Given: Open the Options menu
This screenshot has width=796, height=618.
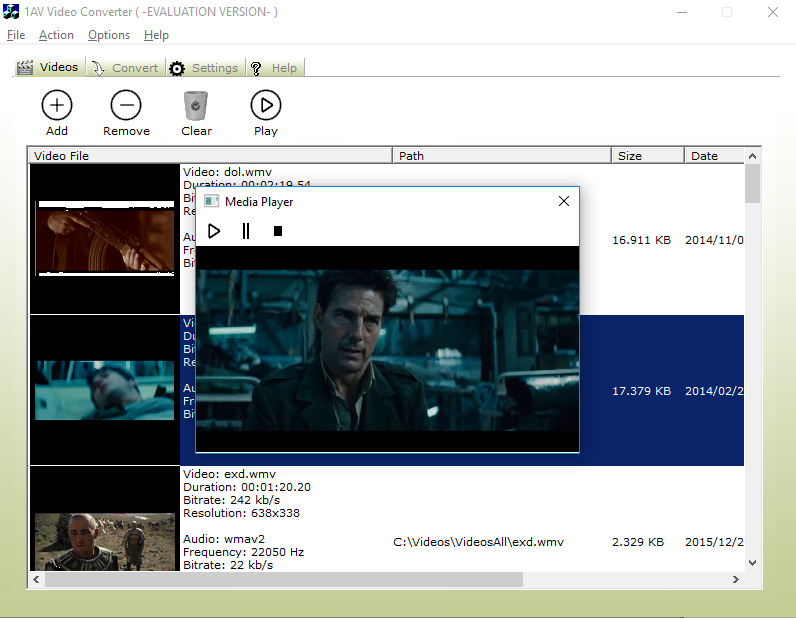Looking at the screenshot, I should coord(109,35).
